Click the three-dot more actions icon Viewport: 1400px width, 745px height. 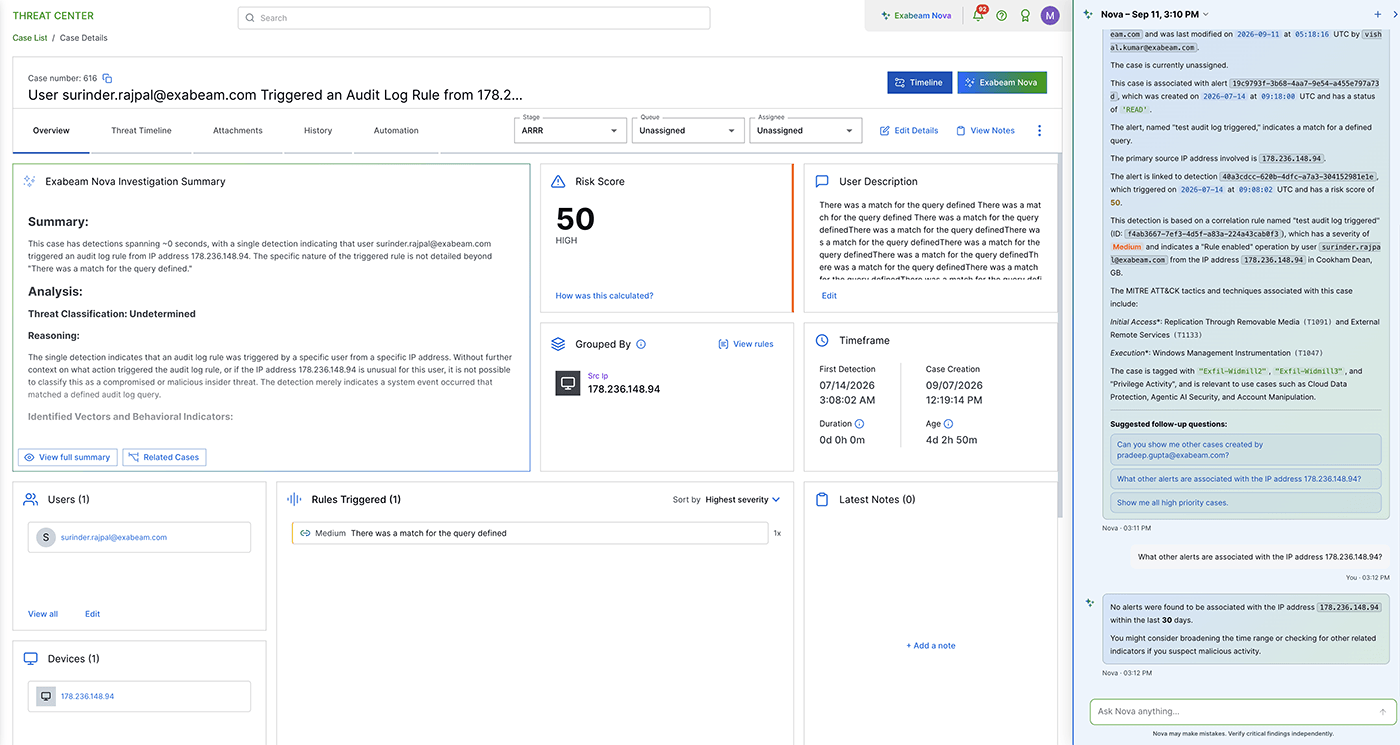click(x=1039, y=131)
